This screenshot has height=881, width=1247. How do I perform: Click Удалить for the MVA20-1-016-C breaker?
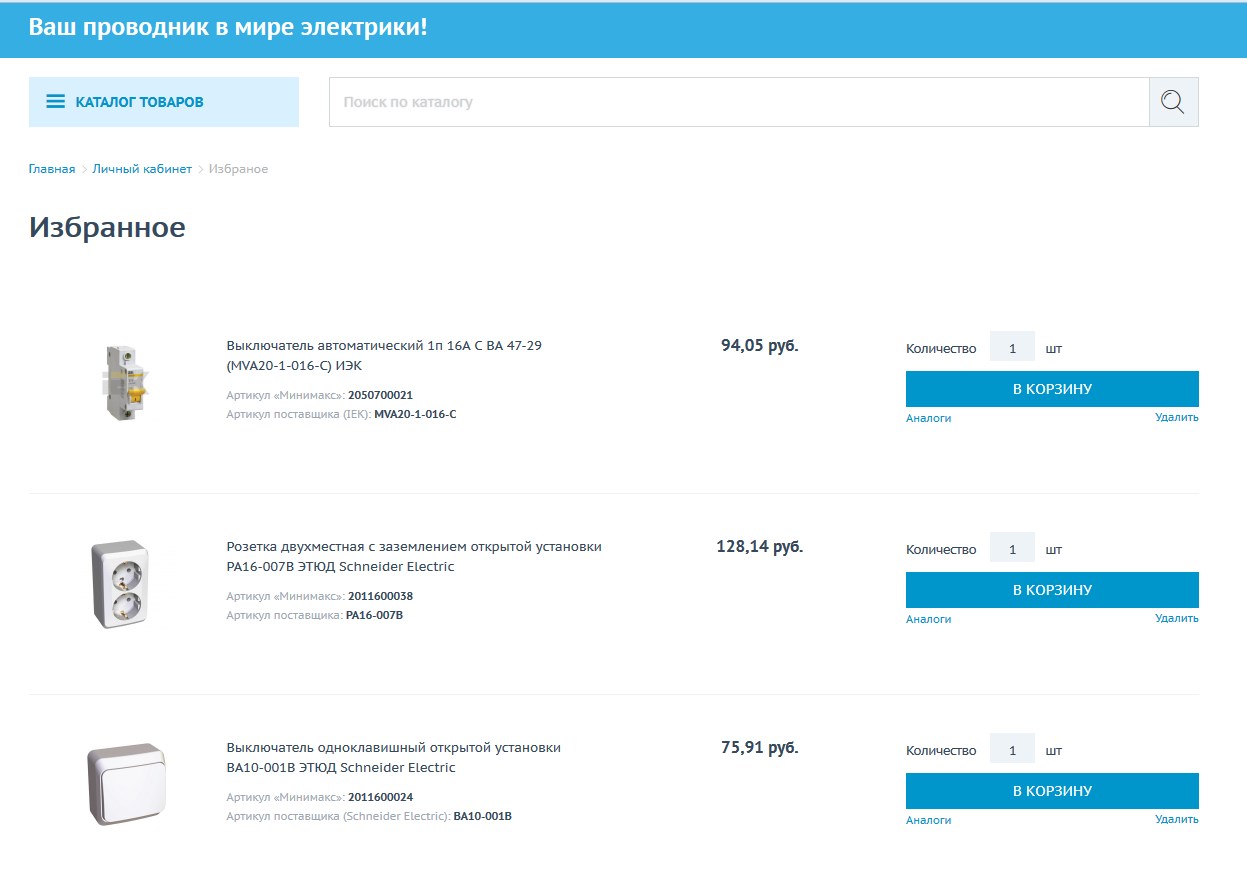point(1176,417)
